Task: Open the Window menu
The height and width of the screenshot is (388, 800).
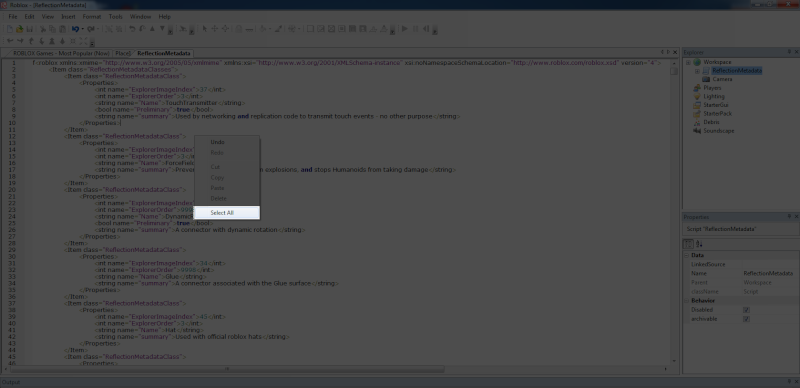Action: coord(140,17)
